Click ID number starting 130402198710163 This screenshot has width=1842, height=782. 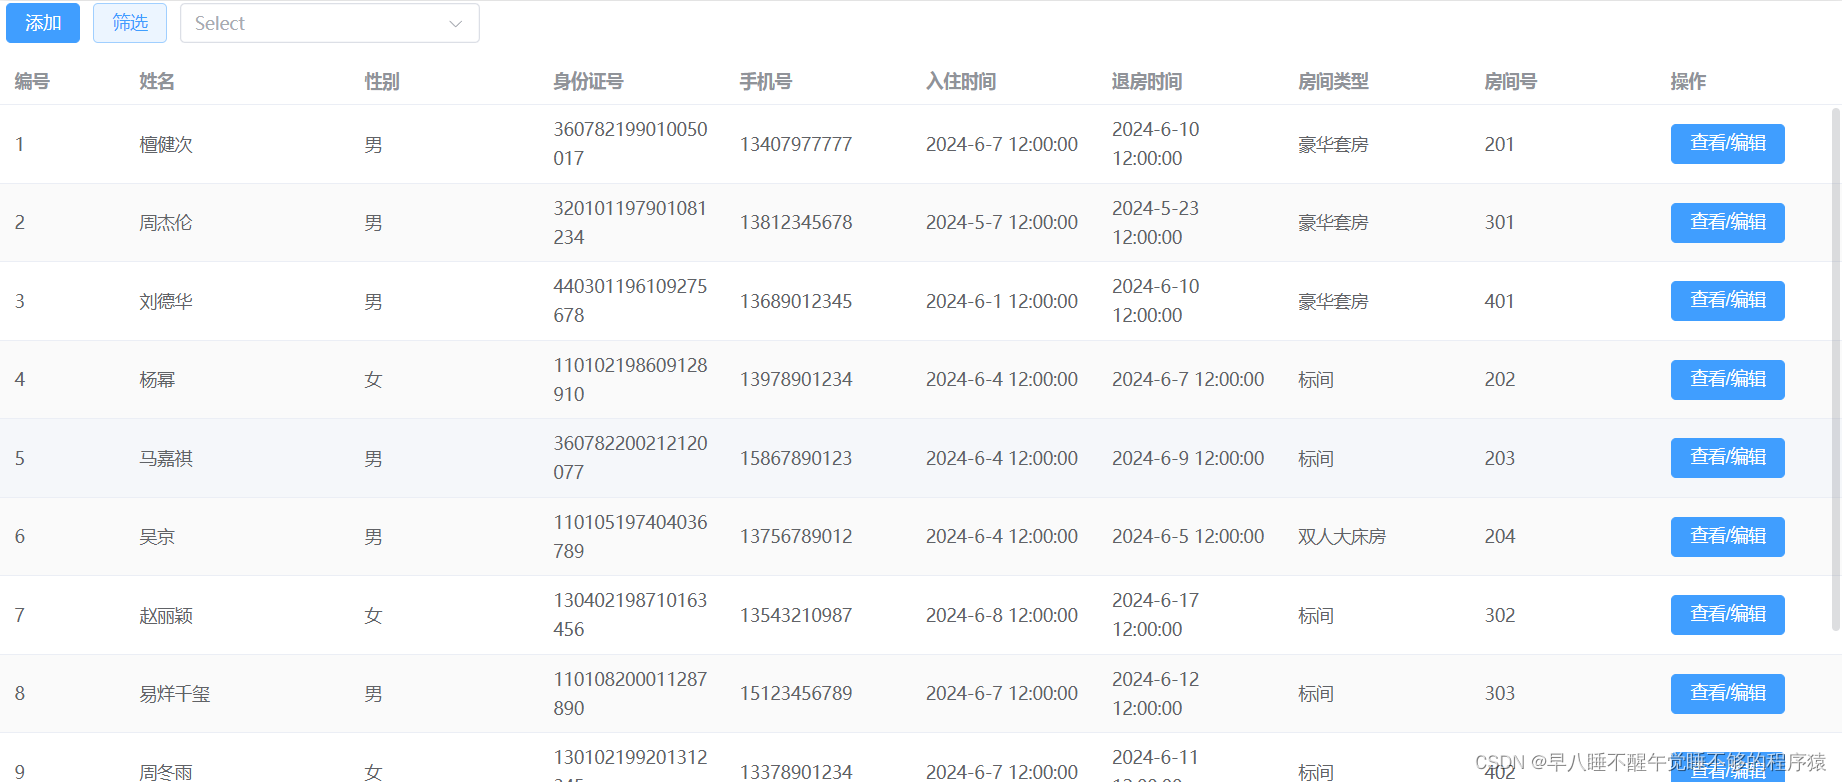click(630, 615)
